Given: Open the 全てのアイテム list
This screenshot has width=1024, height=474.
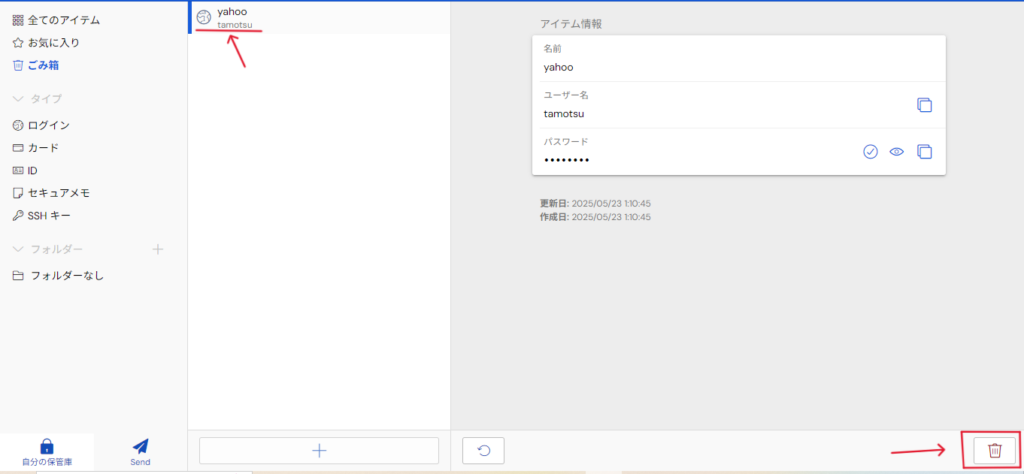Looking at the screenshot, I should pos(56,20).
